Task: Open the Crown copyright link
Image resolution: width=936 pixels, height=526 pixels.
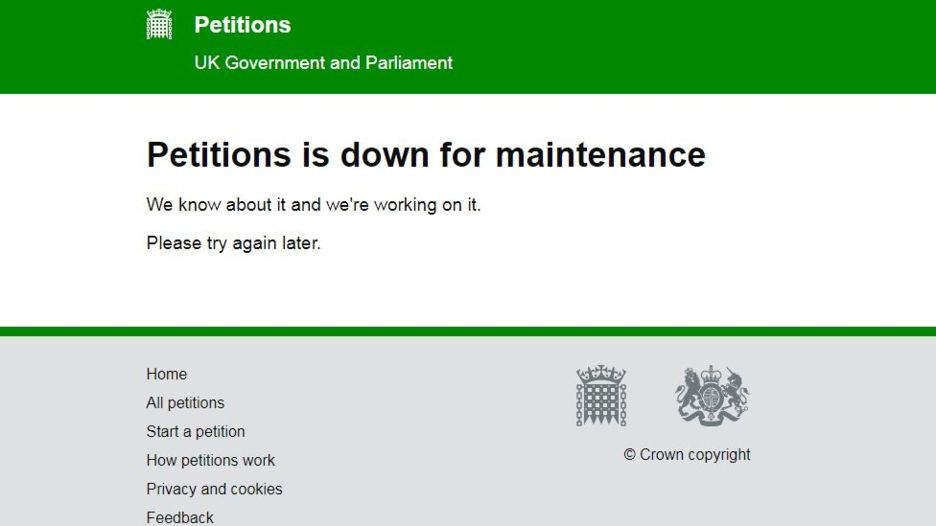Action: pos(695,455)
